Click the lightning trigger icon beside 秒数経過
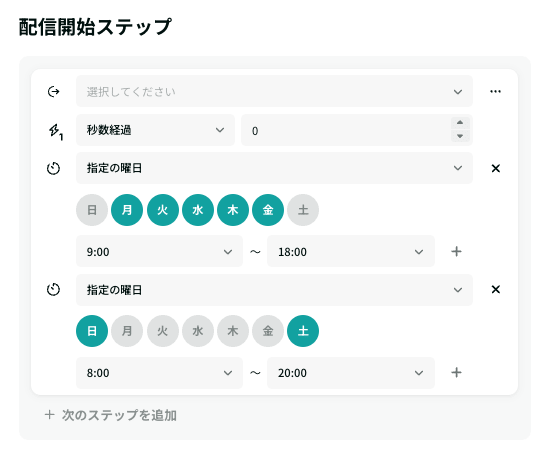Viewport: 545px width, 457px height. (x=55, y=132)
